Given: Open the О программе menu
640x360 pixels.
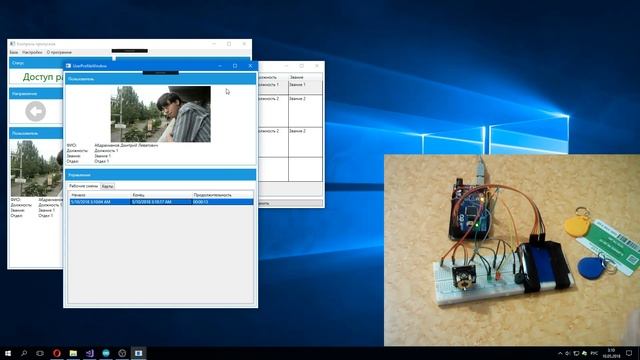Looking at the screenshot, I should click(59, 52).
